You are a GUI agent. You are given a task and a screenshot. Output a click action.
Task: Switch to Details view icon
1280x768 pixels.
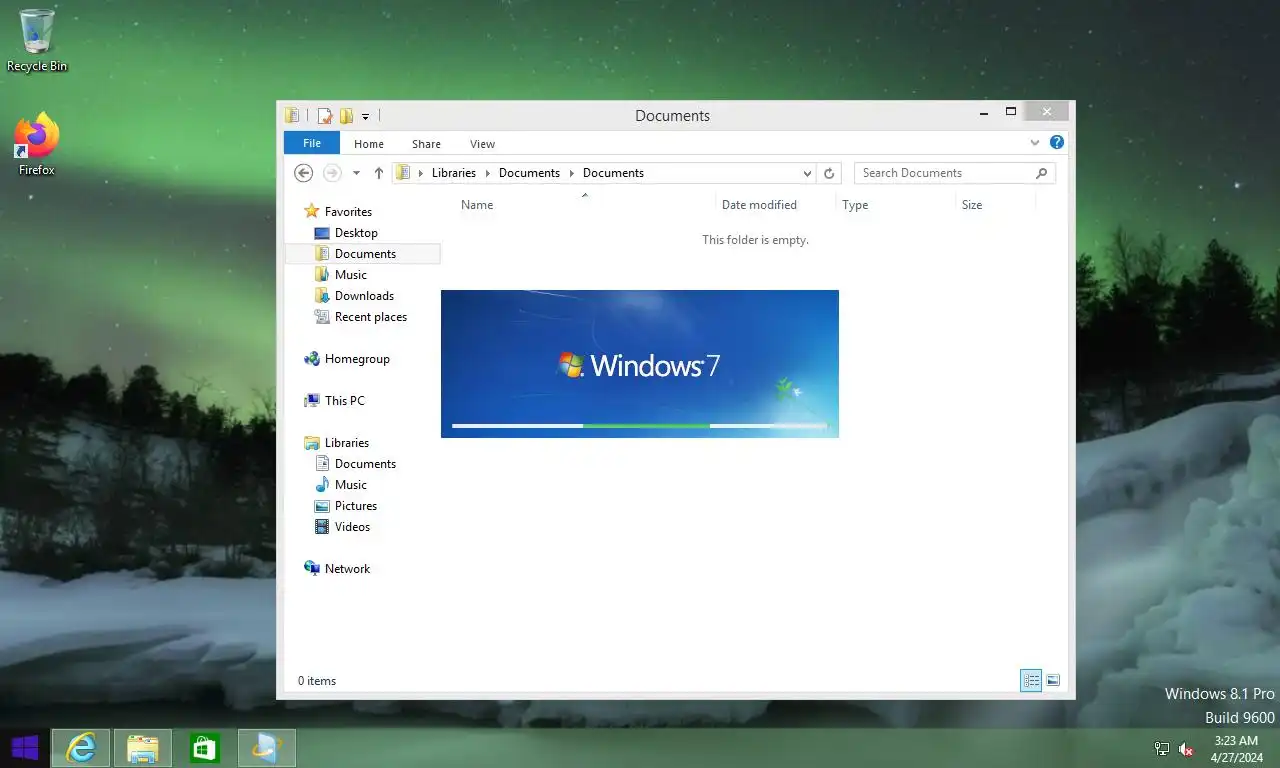(x=1031, y=681)
